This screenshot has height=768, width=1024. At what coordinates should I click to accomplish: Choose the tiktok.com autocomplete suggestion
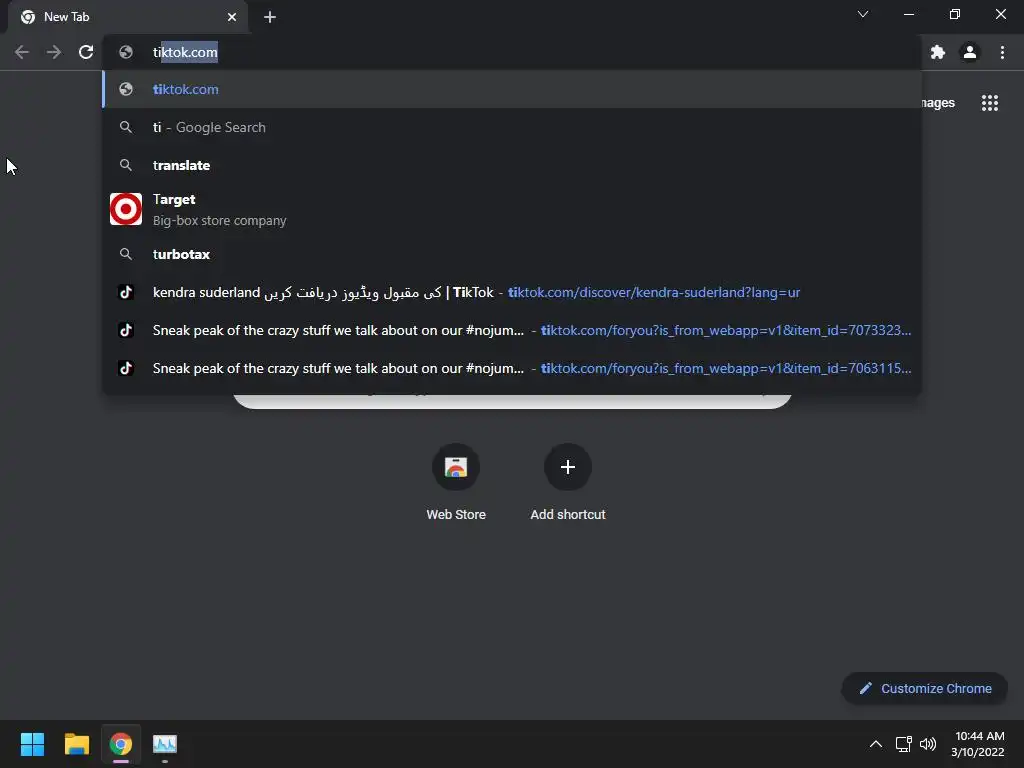pyautogui.click(x=512, y=89)
